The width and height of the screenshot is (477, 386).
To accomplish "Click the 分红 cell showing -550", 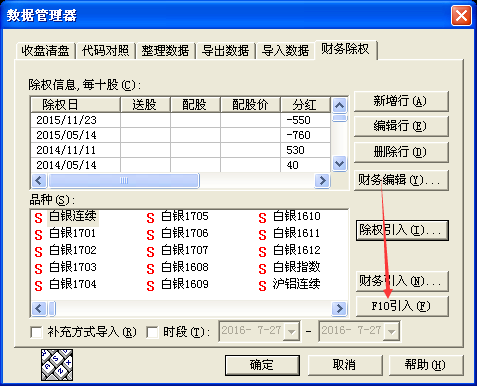I will coord(306,120).
